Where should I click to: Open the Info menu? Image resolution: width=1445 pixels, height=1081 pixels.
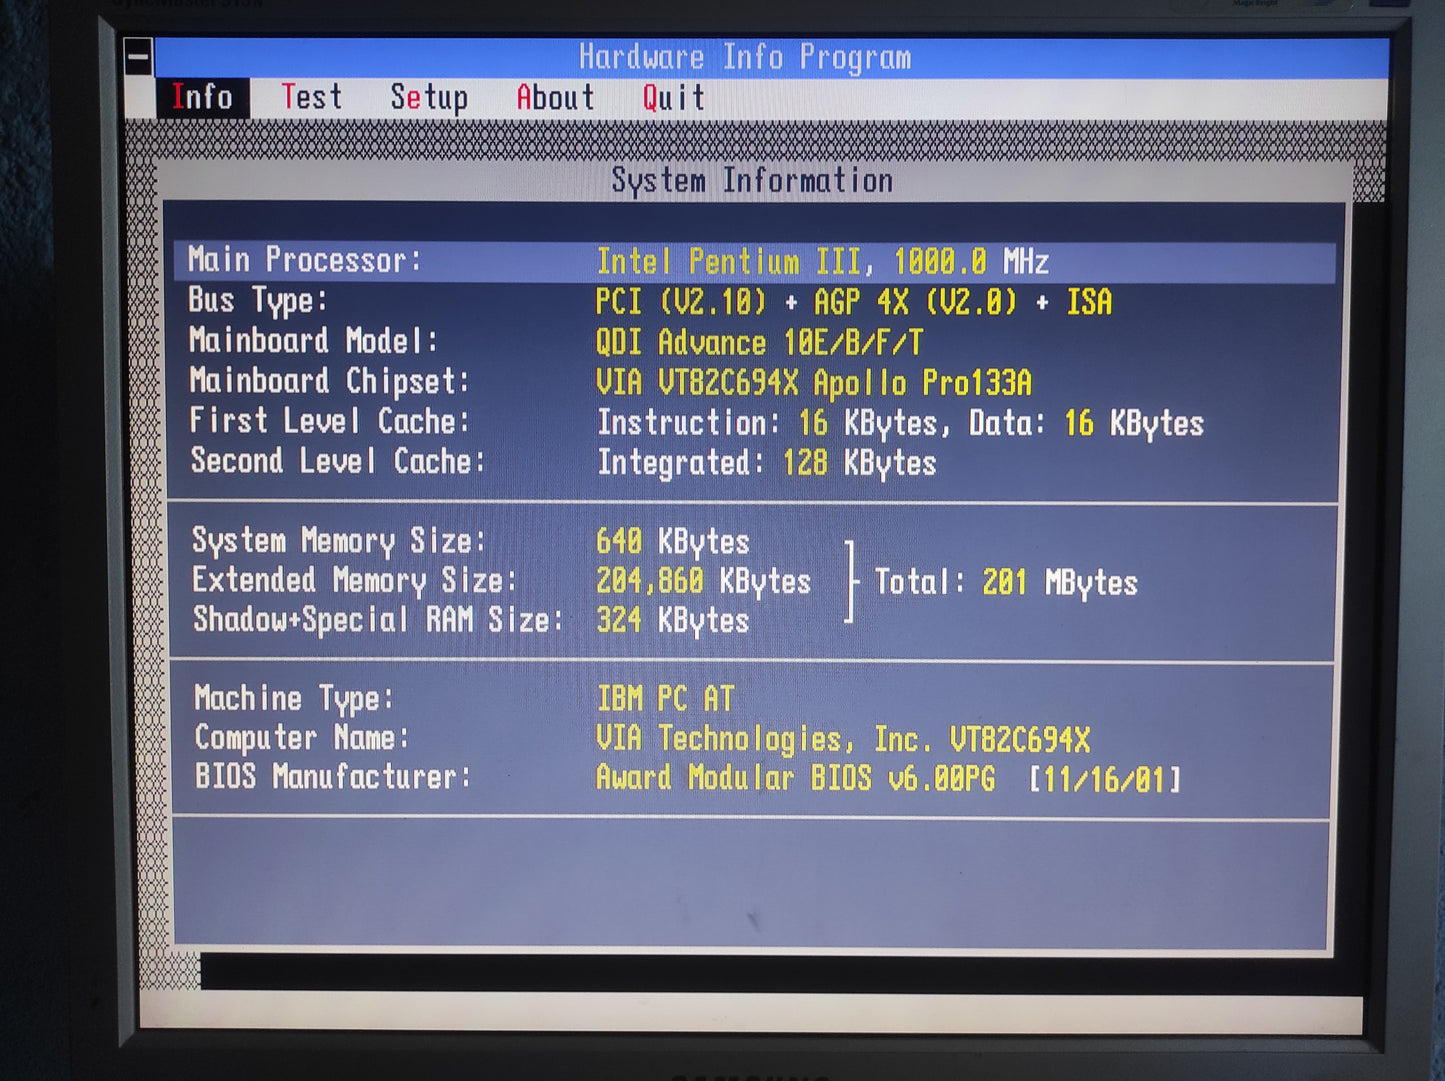tap(202, 98)
